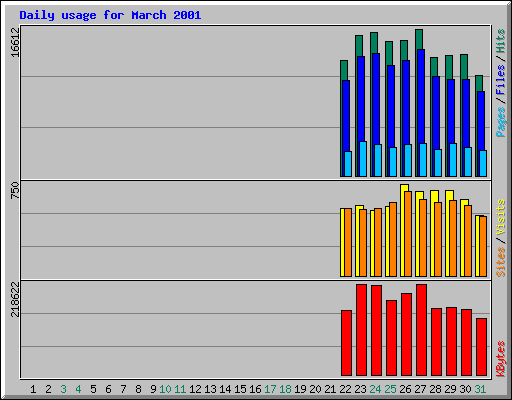512x400 pixels.
Task: Click the blue Files bar for day 24
Action: pyautogui.click(x=376, y=99)
